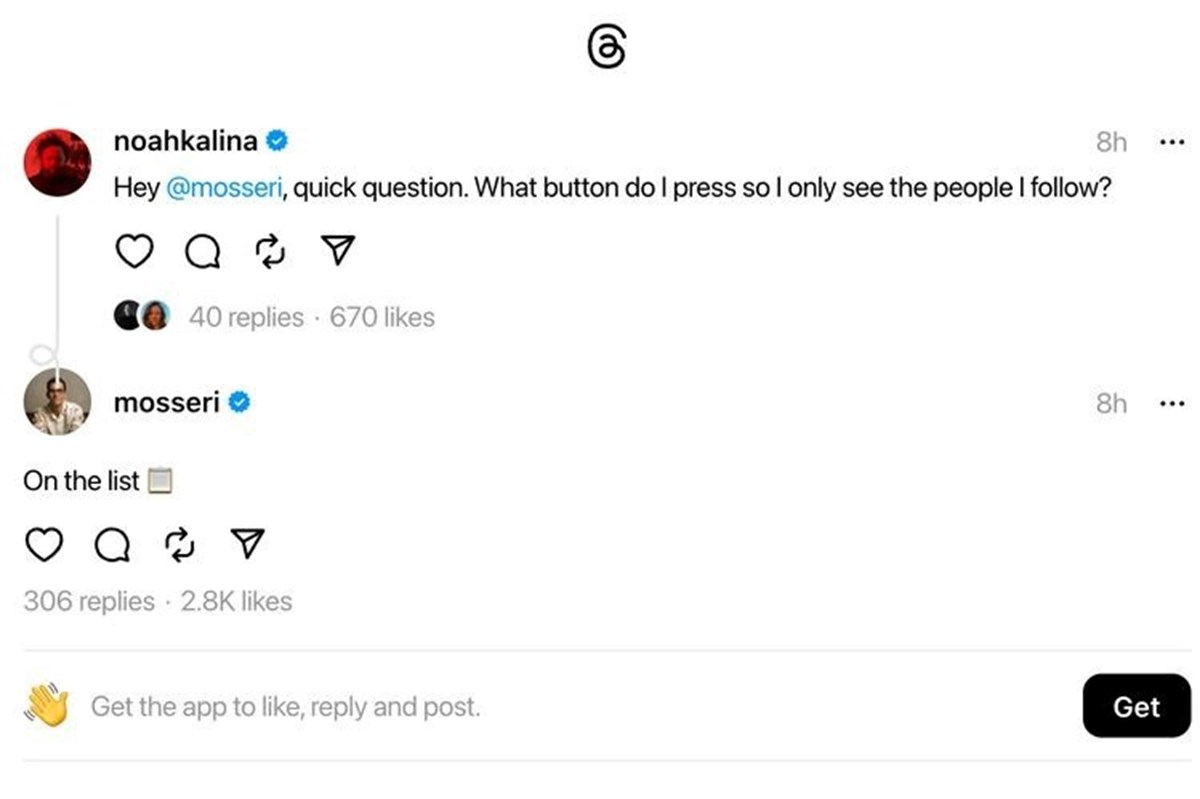The image size is (1200, 799).
Task: View the 40 replies on noahkalina's post
Action: 246,317
